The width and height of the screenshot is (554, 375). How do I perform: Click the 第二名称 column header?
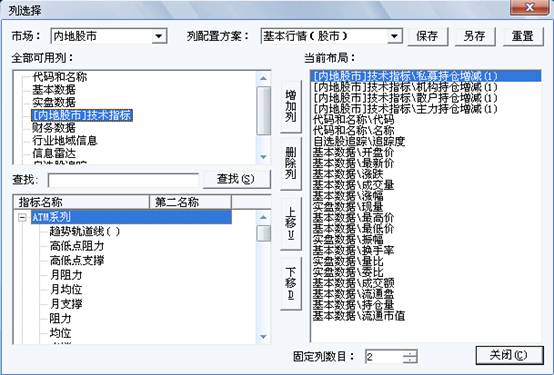click(x=190, y=202)
